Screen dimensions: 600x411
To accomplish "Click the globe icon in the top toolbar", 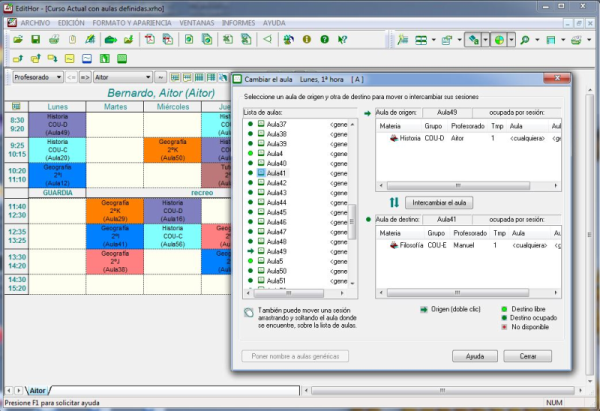I will pos(498,40).
